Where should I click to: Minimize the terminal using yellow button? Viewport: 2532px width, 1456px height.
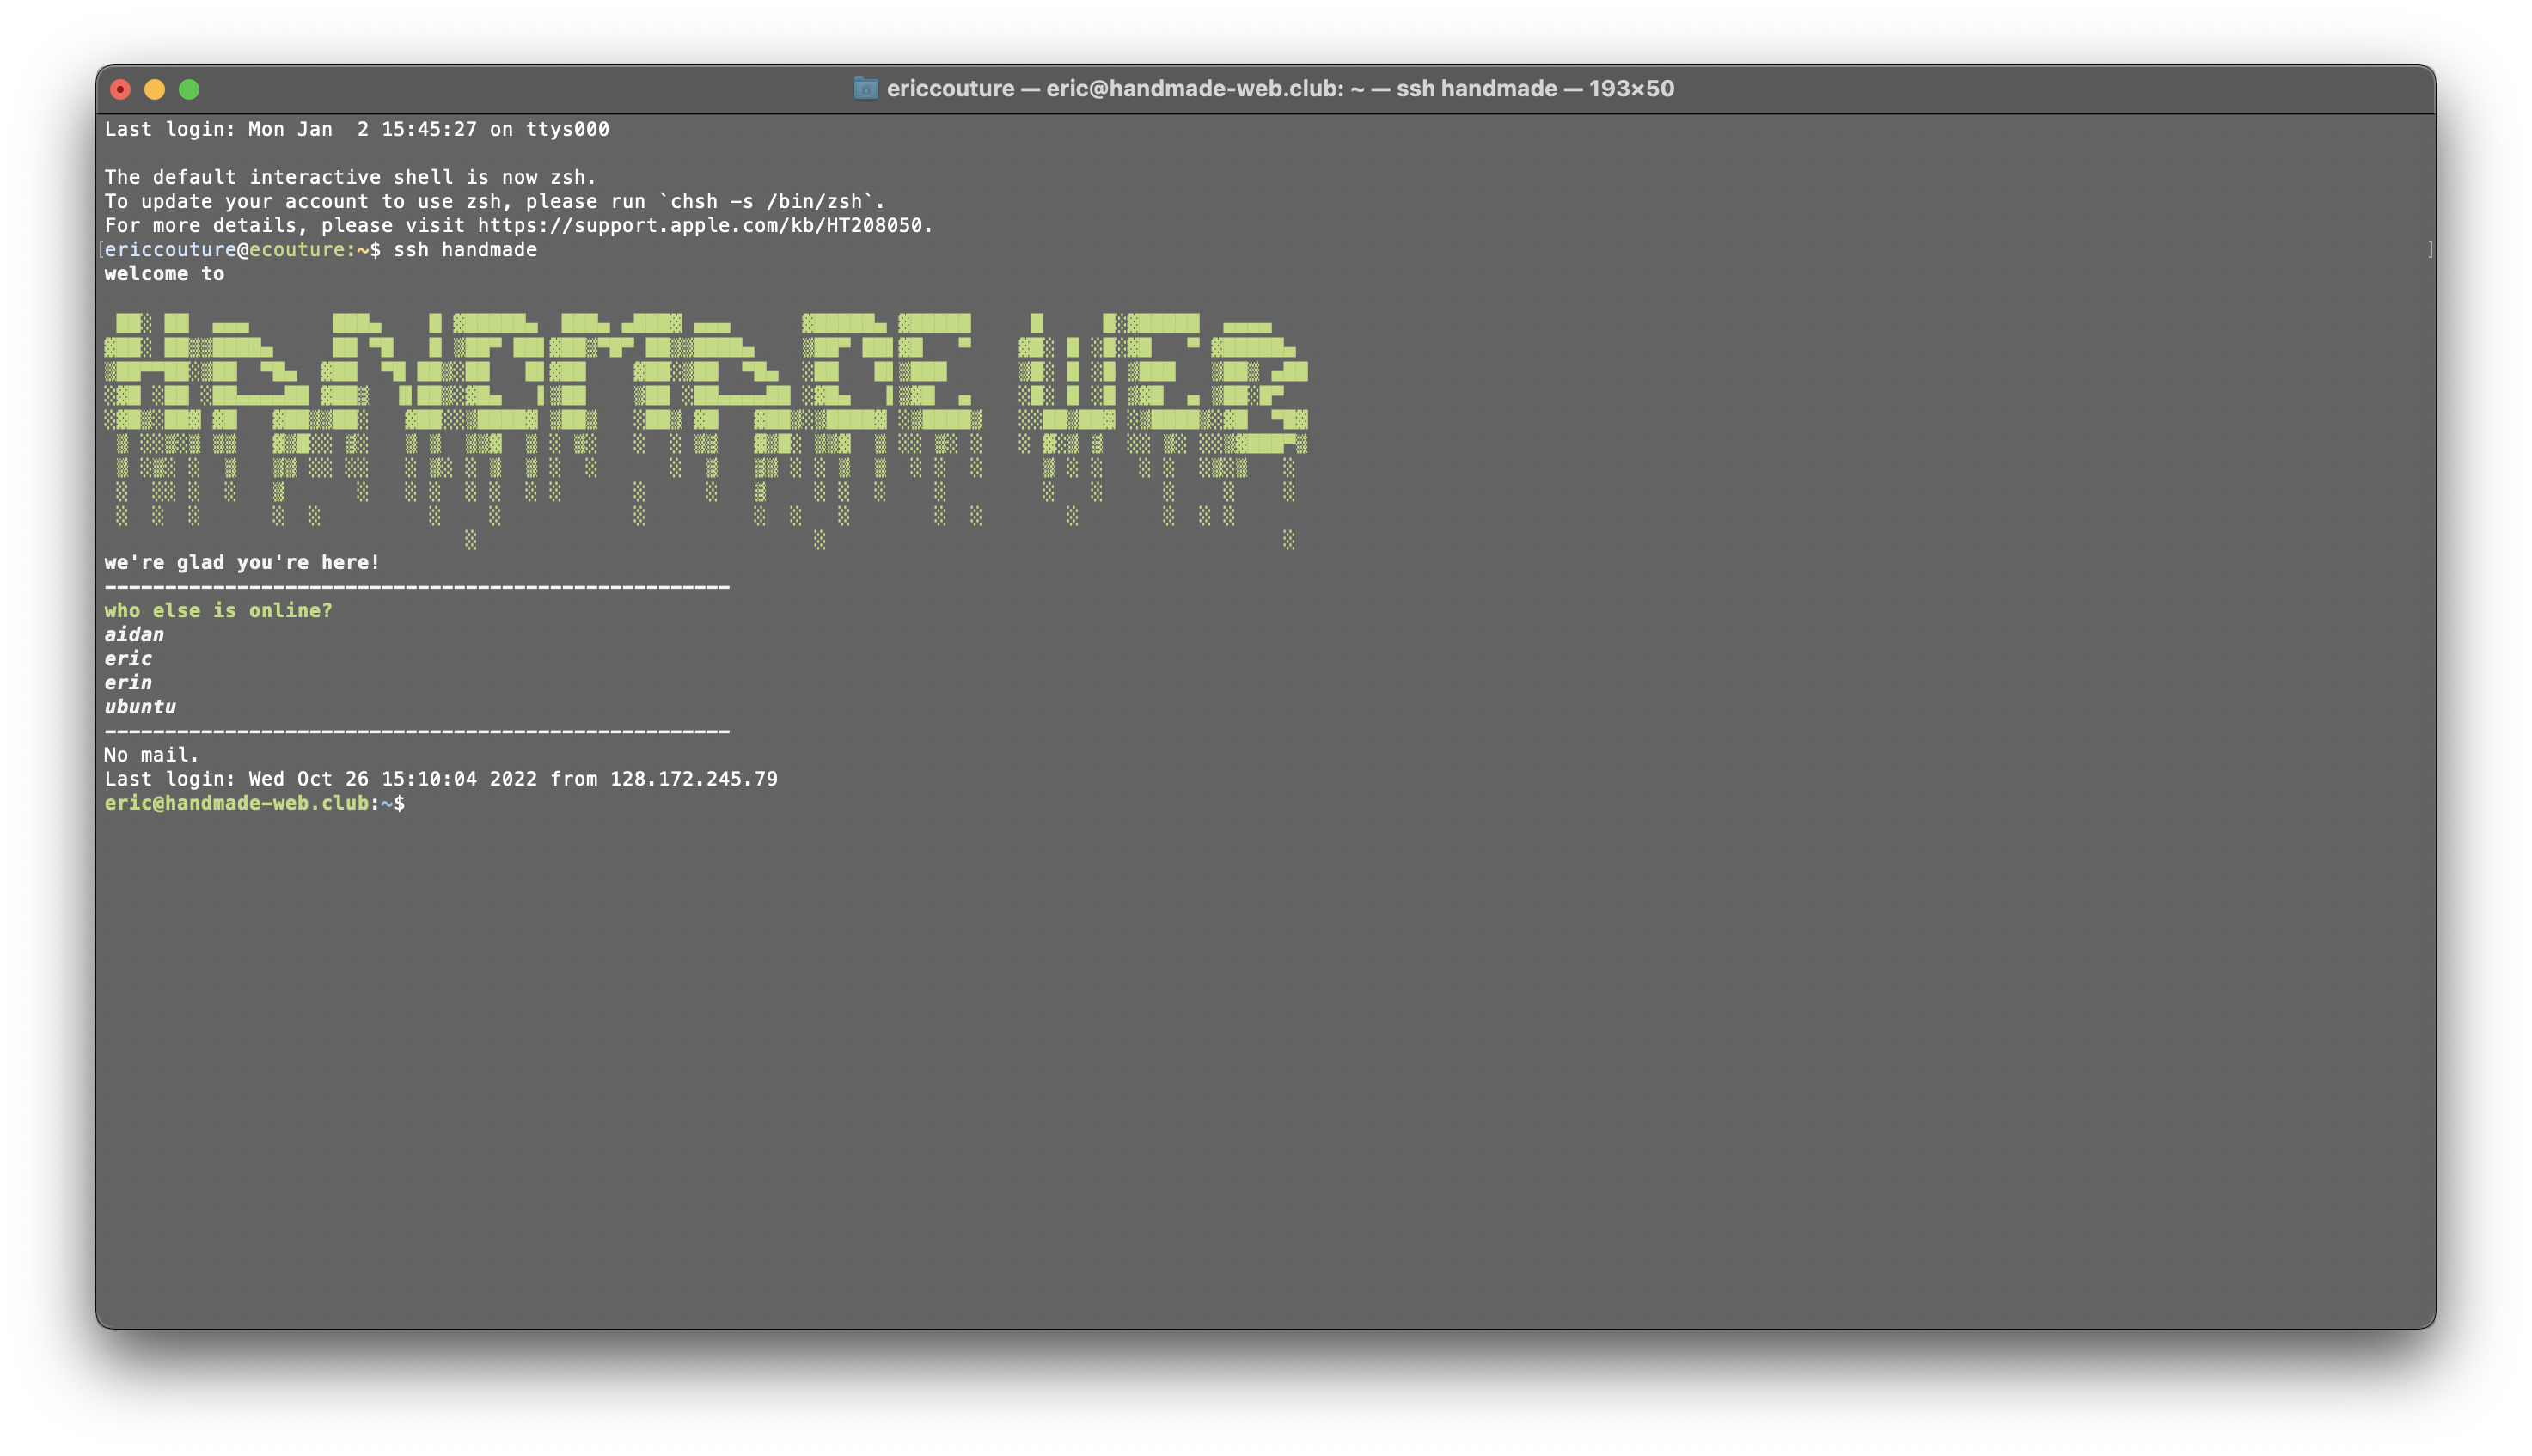click(155, 89)
